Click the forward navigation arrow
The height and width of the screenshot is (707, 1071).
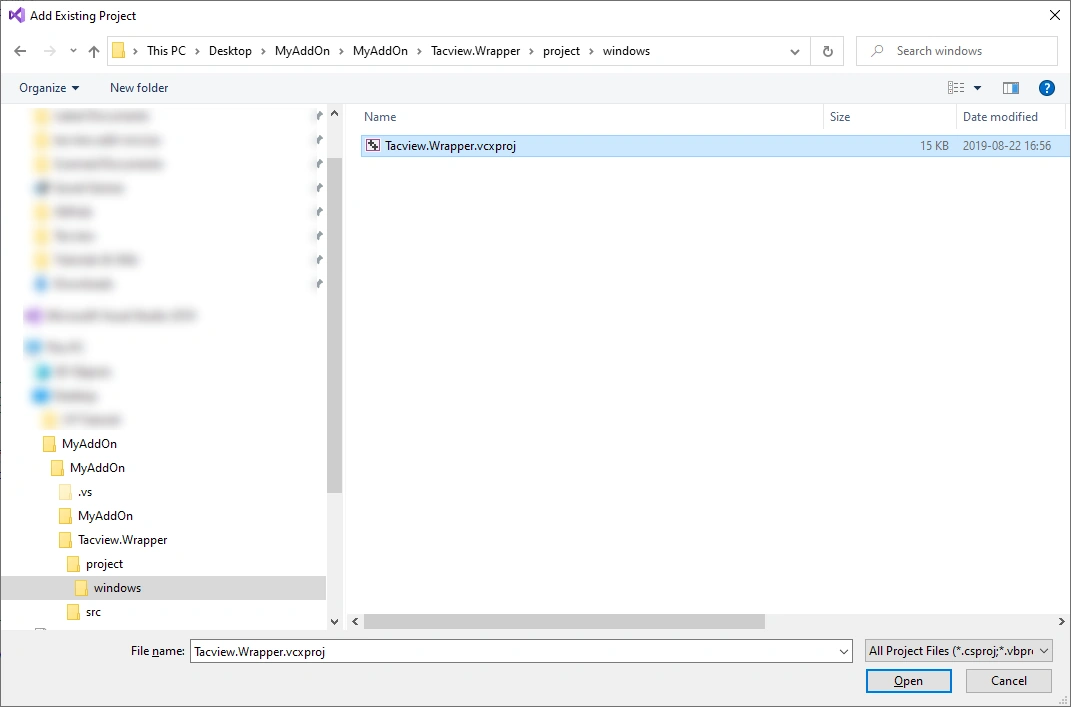click(49, 51)
